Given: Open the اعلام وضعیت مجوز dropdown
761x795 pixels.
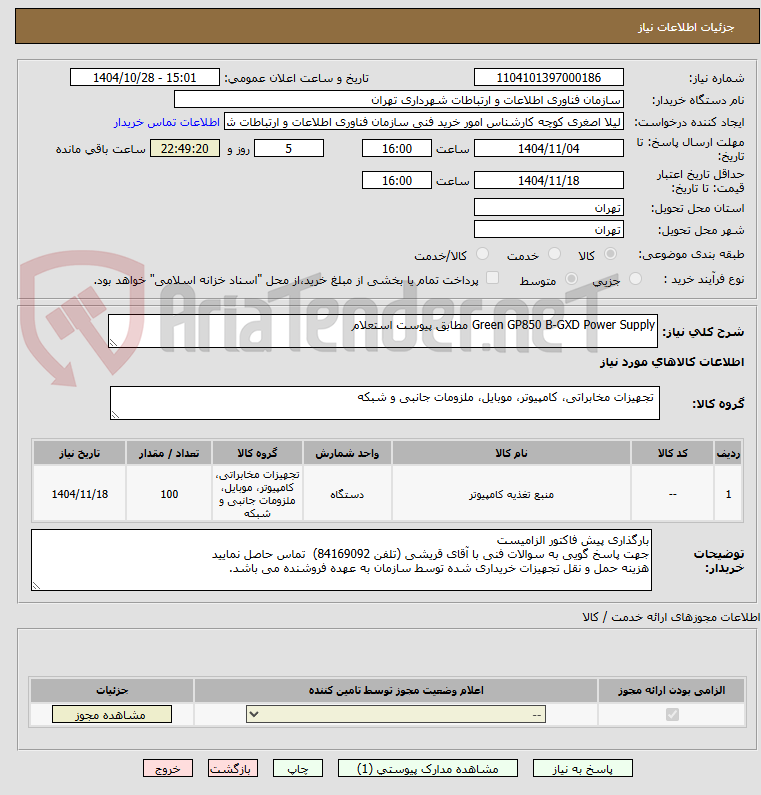Looking at the screenshot, I should (x=396, y=714).
